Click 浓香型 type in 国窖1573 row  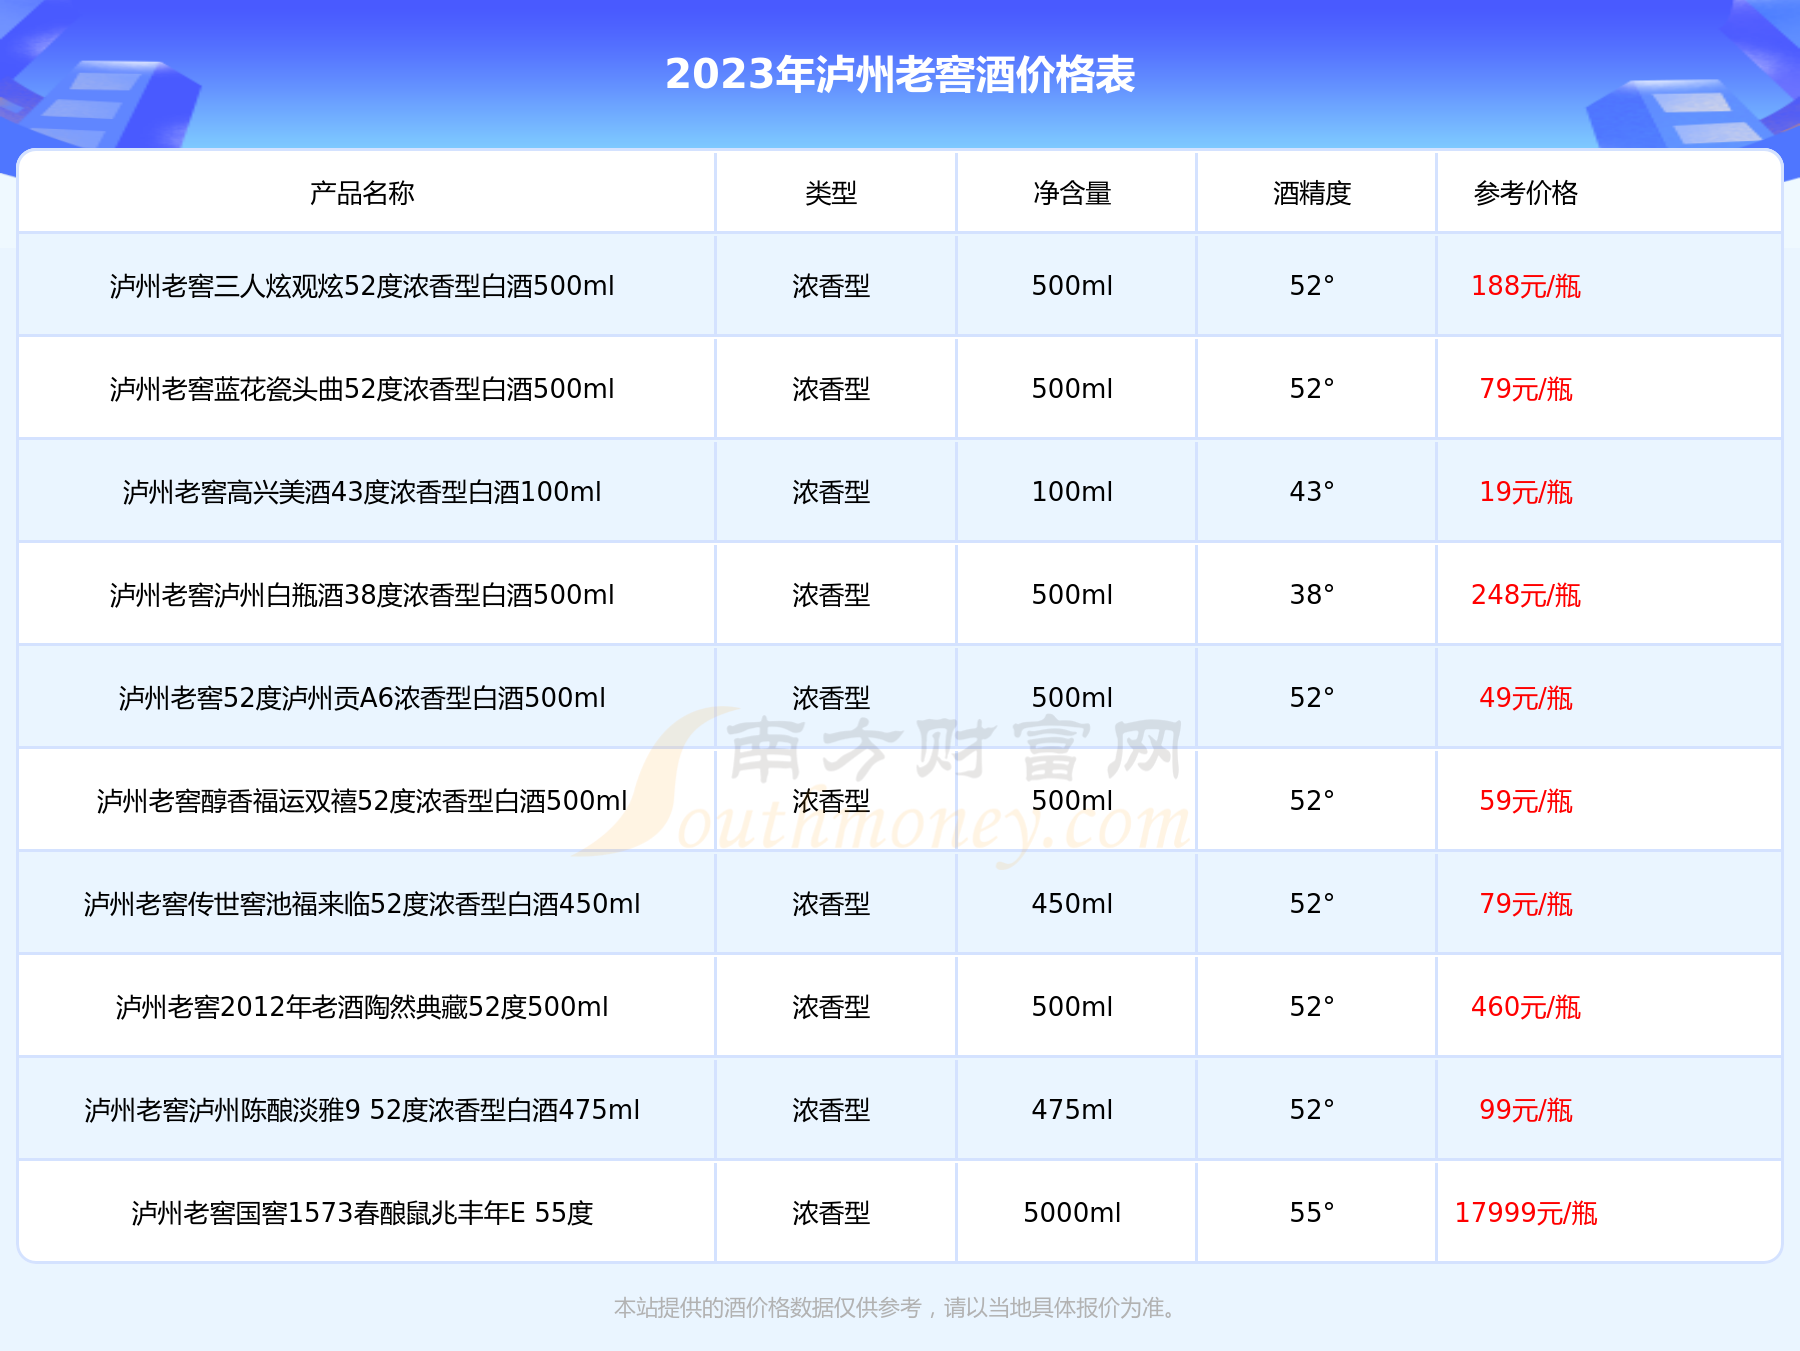[831, 1213]
